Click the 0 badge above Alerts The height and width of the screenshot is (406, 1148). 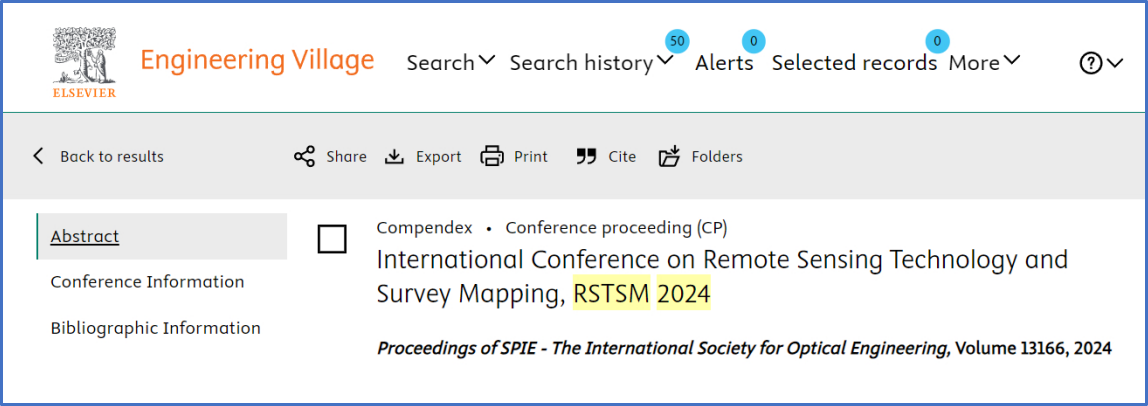[753, 41]
